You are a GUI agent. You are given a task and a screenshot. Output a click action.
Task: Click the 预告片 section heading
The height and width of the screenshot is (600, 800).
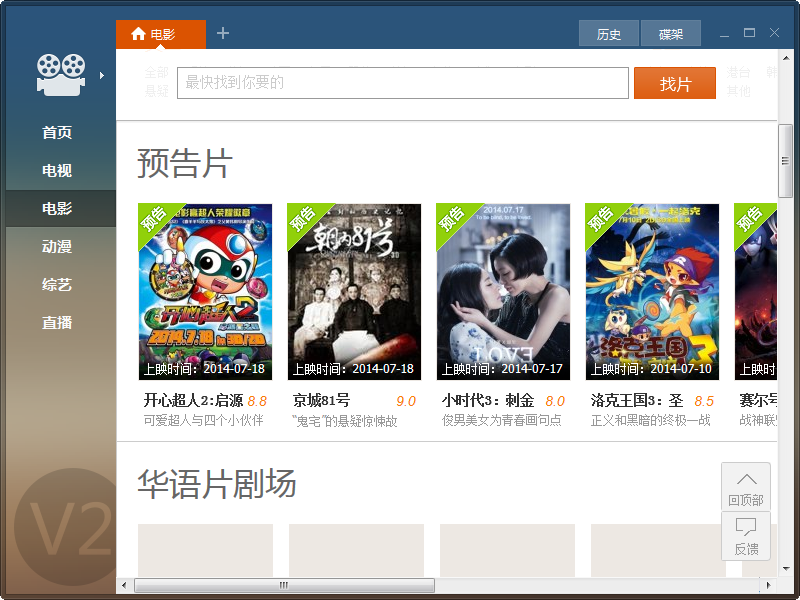pyautogui.click(x=185, y=163)
